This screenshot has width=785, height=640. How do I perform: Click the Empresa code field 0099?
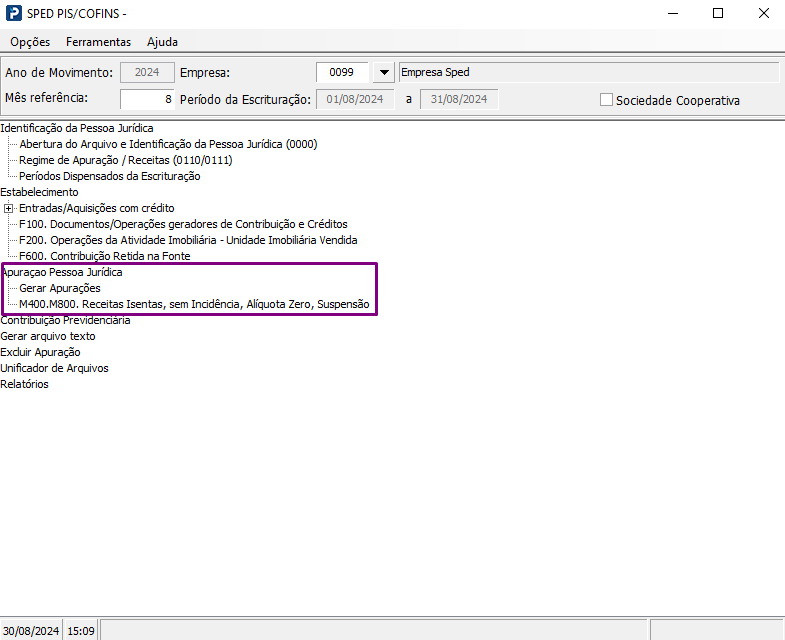[x=342, y=73]
